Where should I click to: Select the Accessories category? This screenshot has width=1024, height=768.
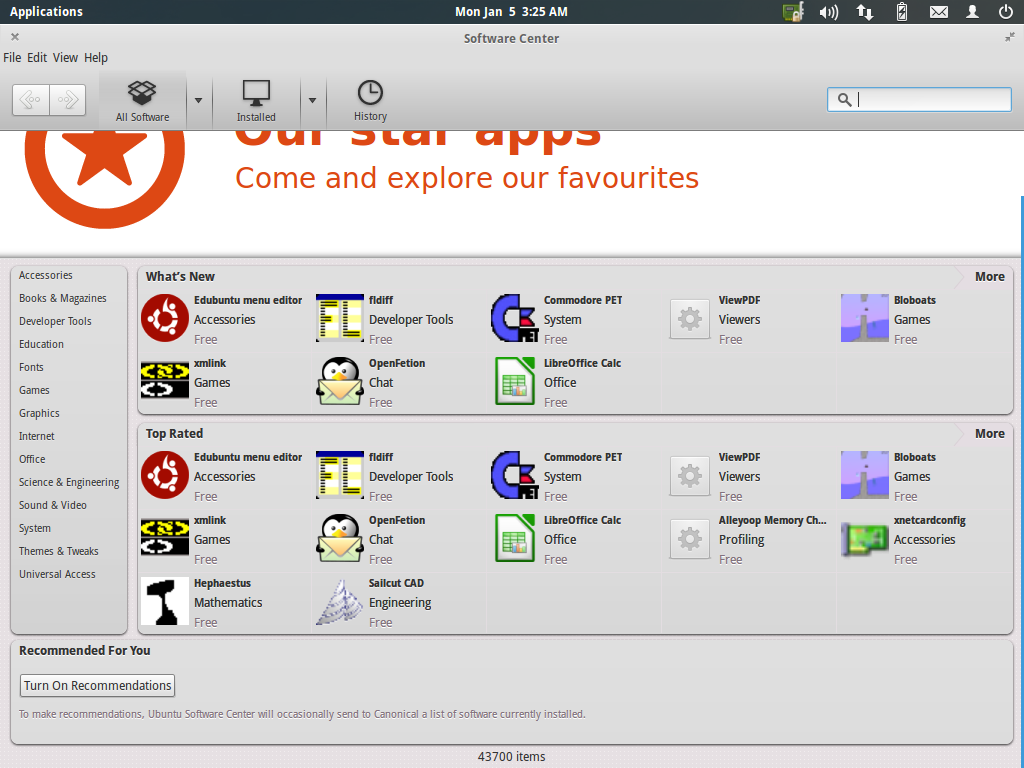[46, 276]
